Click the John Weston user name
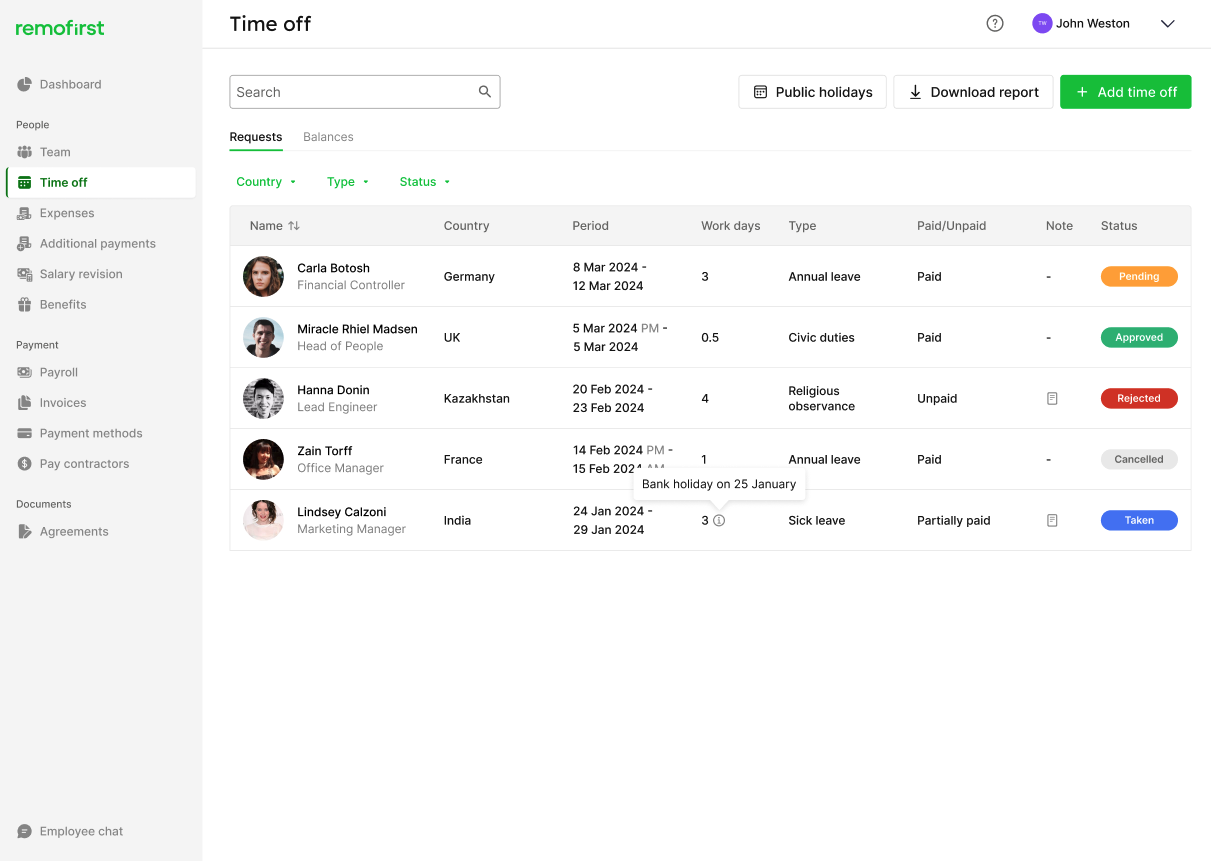Viewport: 1211px width, 861px height. pyautogui.click(x=1093, y=24)
